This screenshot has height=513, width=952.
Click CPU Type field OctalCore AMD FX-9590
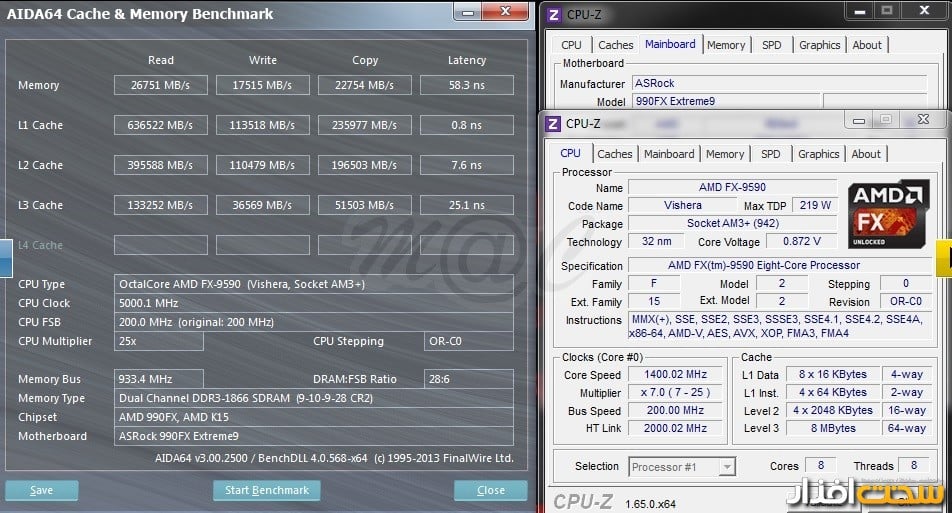point(314,284)
